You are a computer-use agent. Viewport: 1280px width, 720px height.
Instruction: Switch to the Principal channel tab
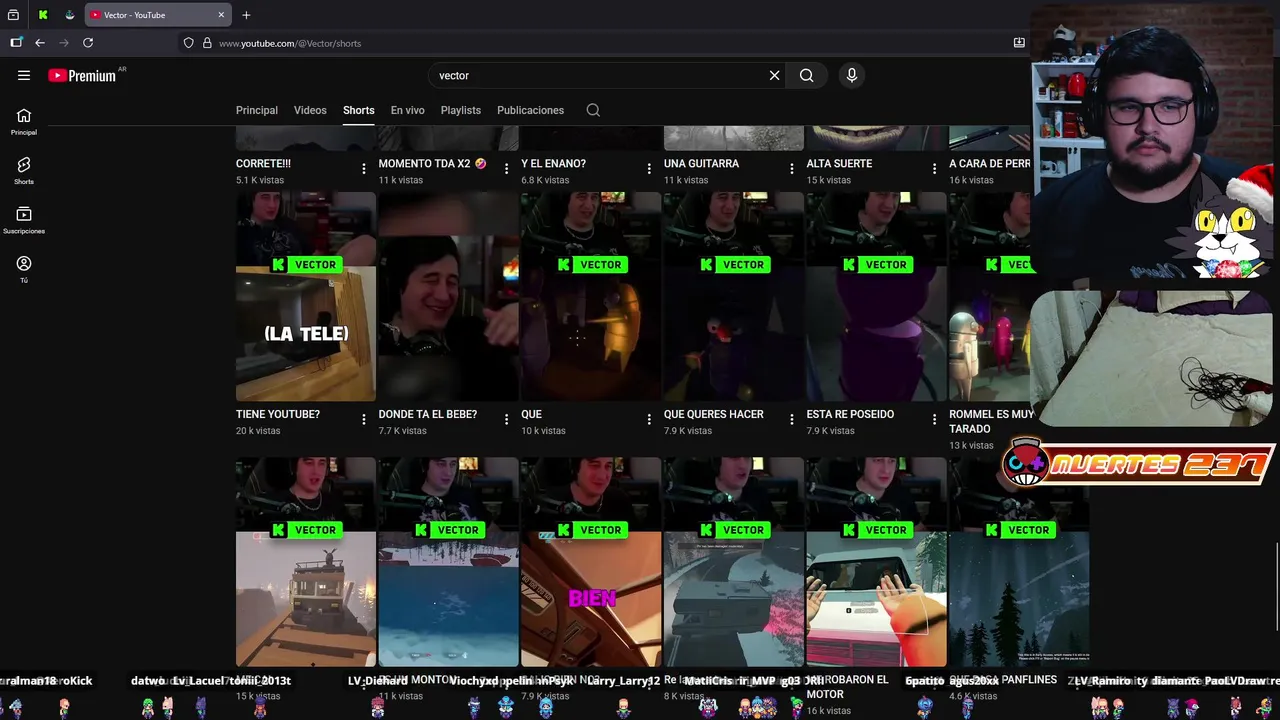click(257, 110)
